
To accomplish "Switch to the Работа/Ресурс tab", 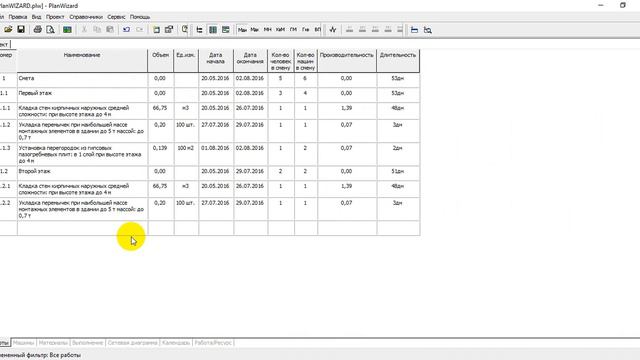I will [213, 343].
